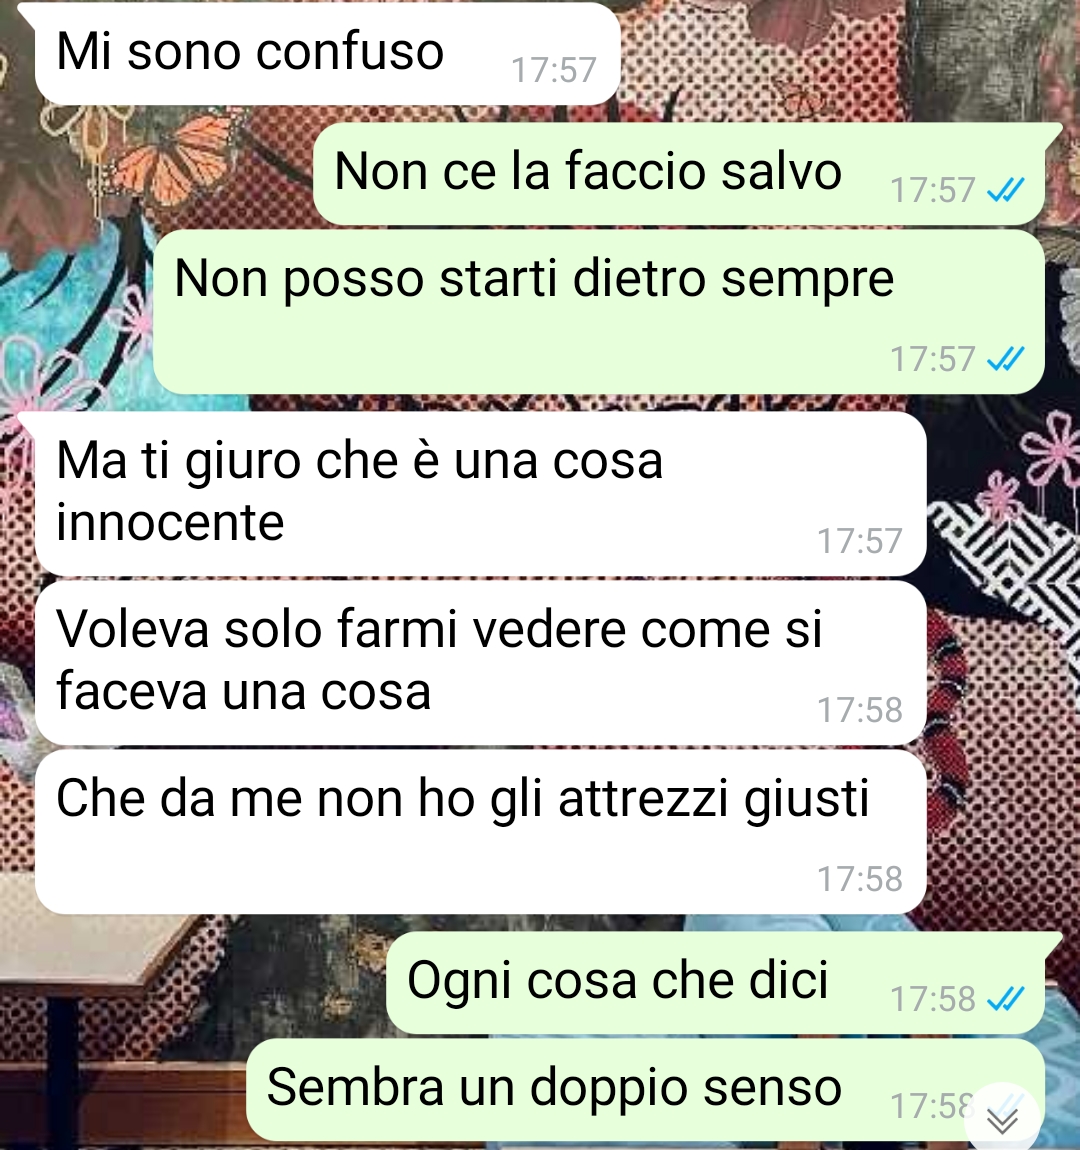Image resolution: width=1080 pixels, height=1150 pixels.
Task: Tap the 'Ogni cosa che dici' bubble
Action: (x=716, y=983)
